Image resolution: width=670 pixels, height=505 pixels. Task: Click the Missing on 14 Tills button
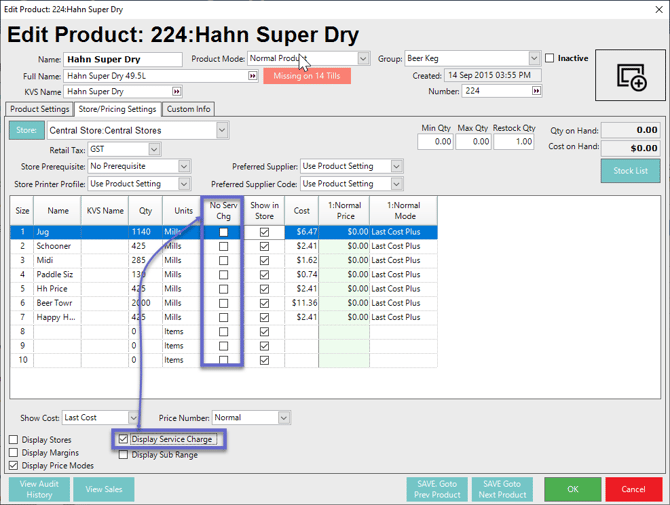(x=307, y=76)
